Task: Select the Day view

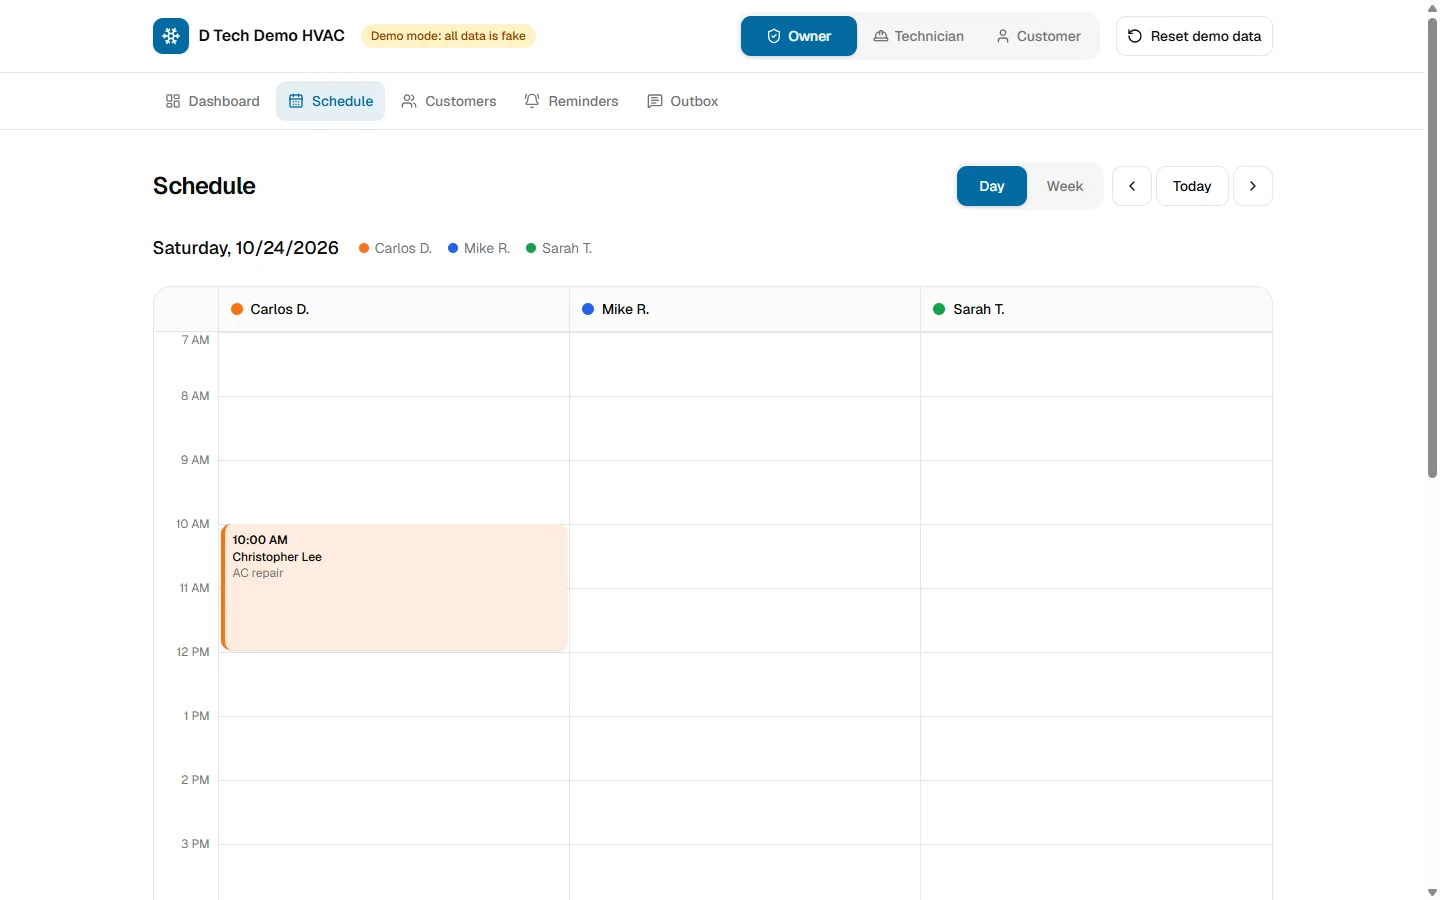Action: pos(992,186)
